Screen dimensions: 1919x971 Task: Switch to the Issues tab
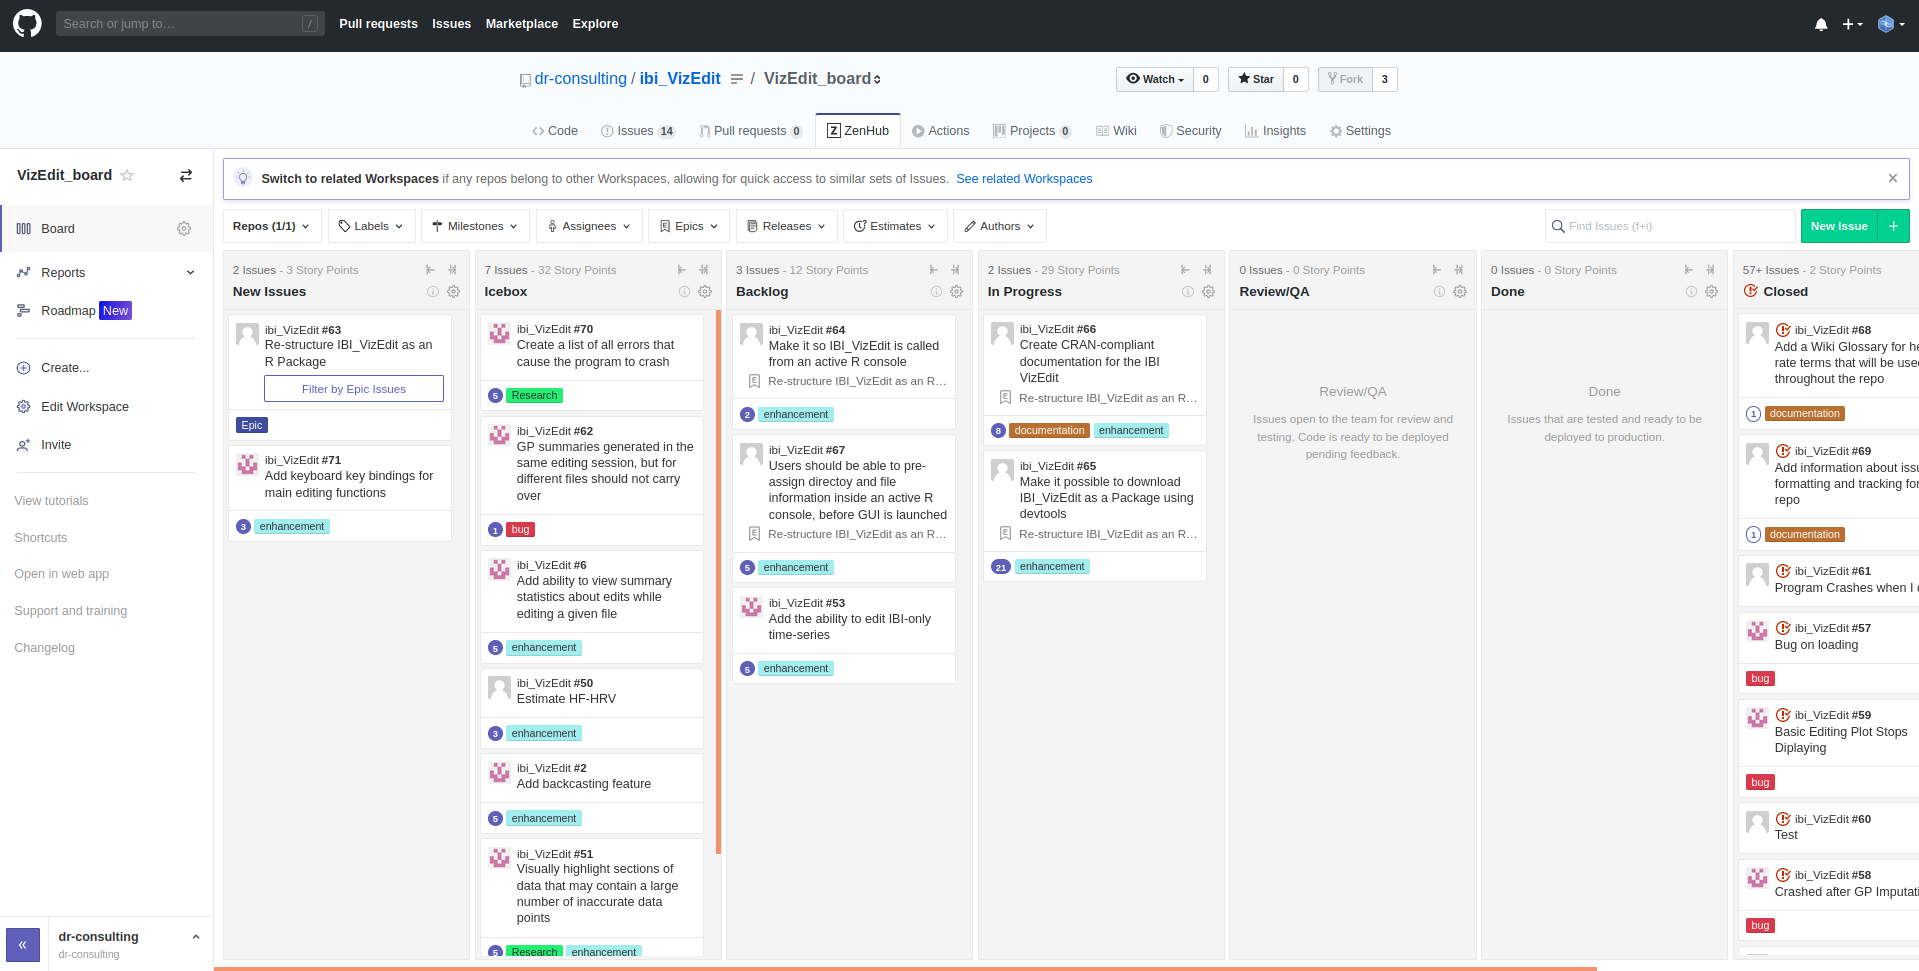point(637,131)
